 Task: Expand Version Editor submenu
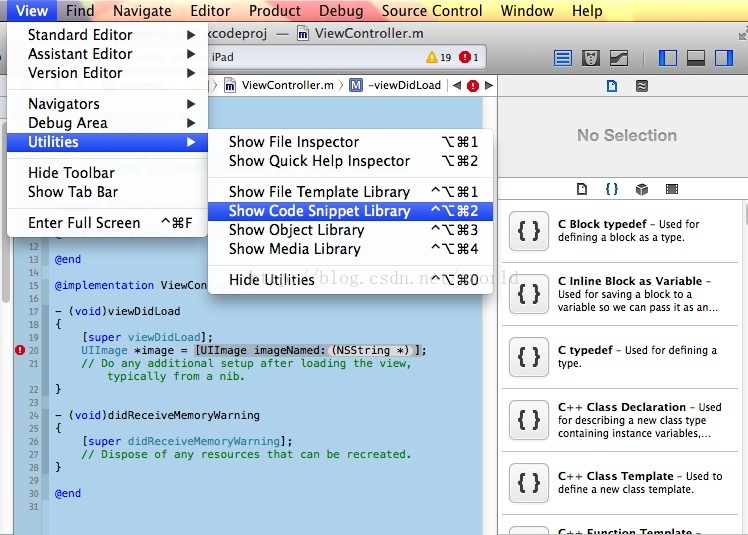tap(107, 73)
